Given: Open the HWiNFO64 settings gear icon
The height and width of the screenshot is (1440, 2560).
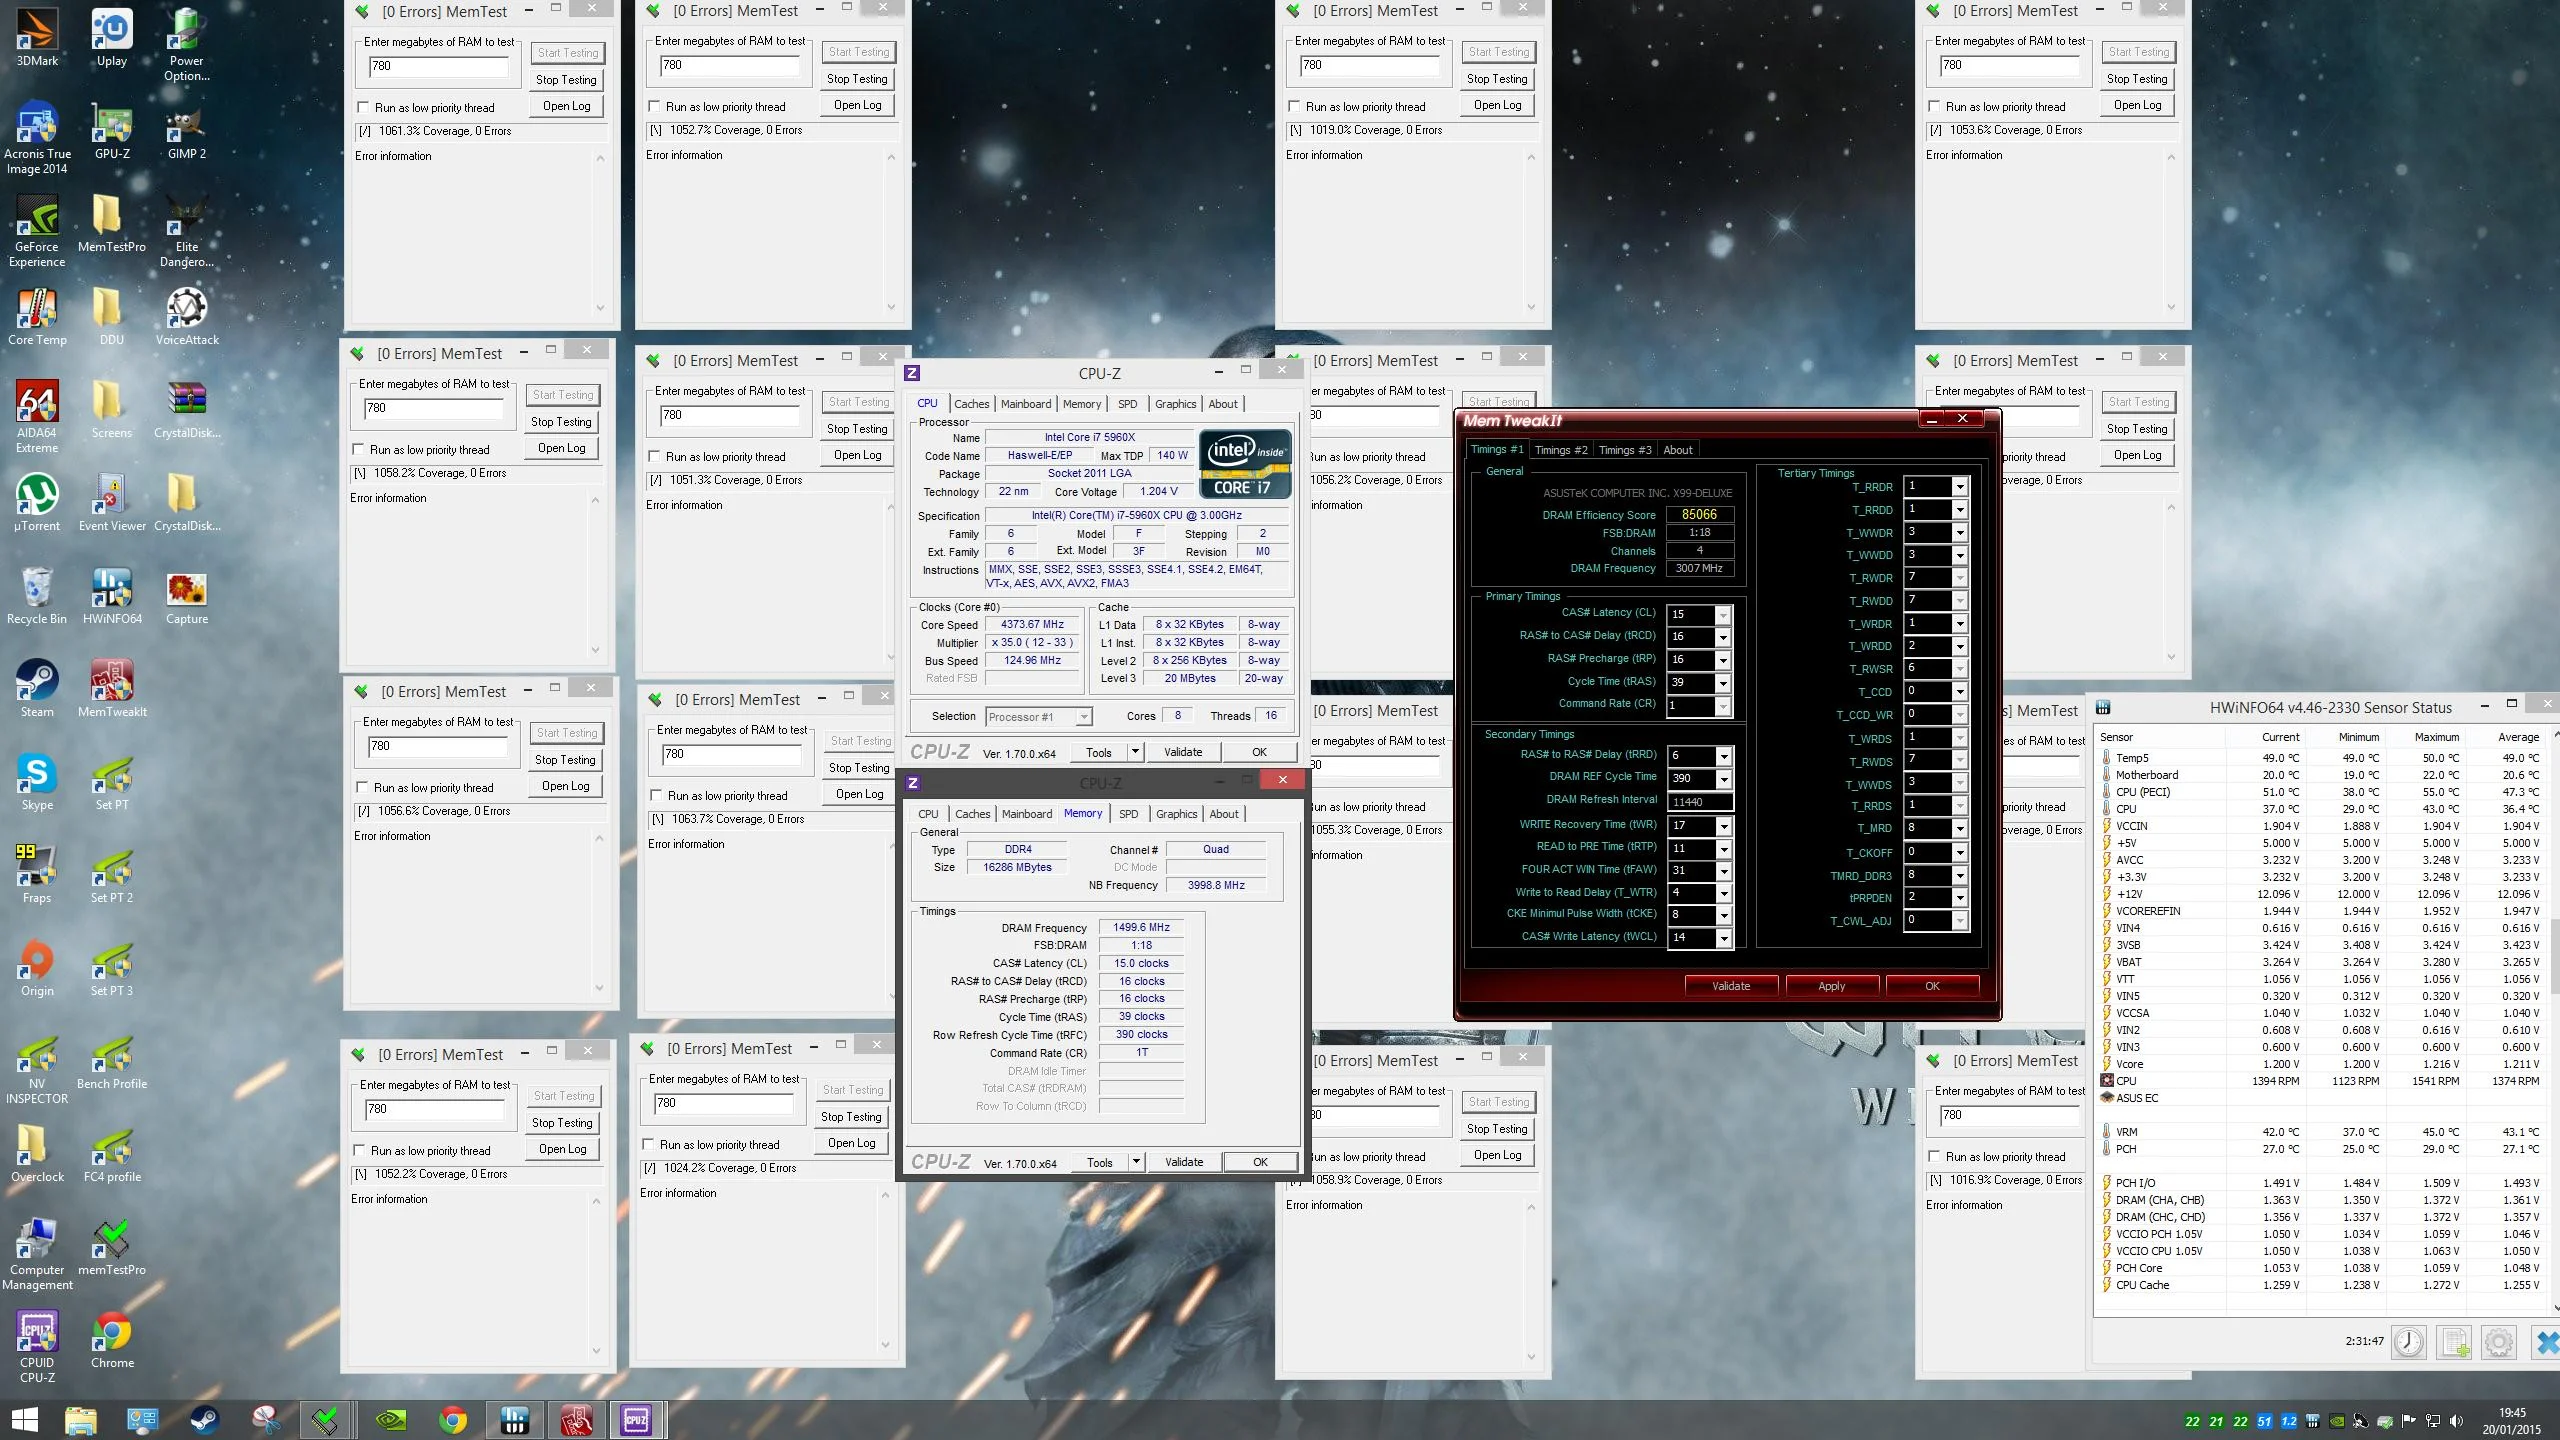Looking at the screenshot, I should (x=2499, y=1342).
